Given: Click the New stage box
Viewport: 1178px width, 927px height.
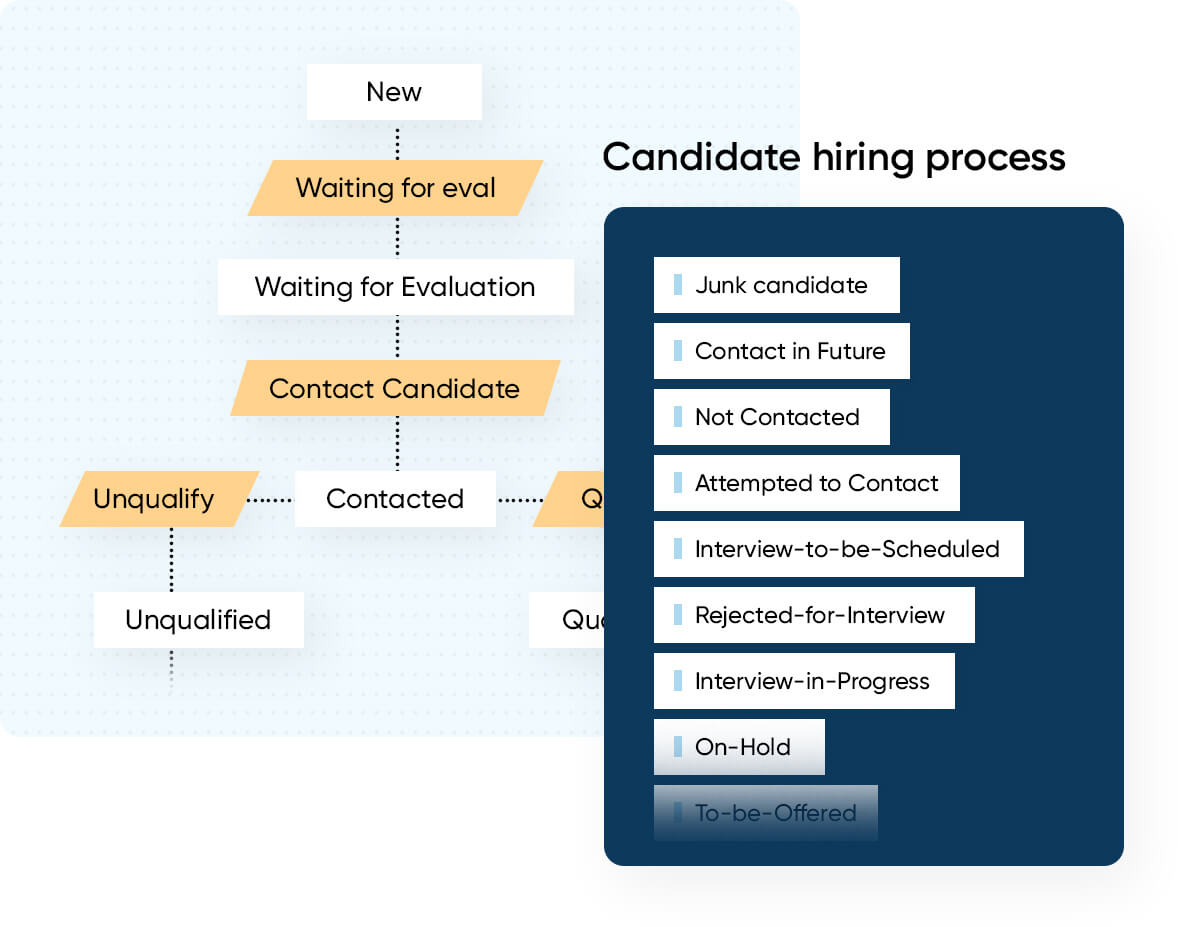Looking at the screenshot, I should [x=394, y=92].
